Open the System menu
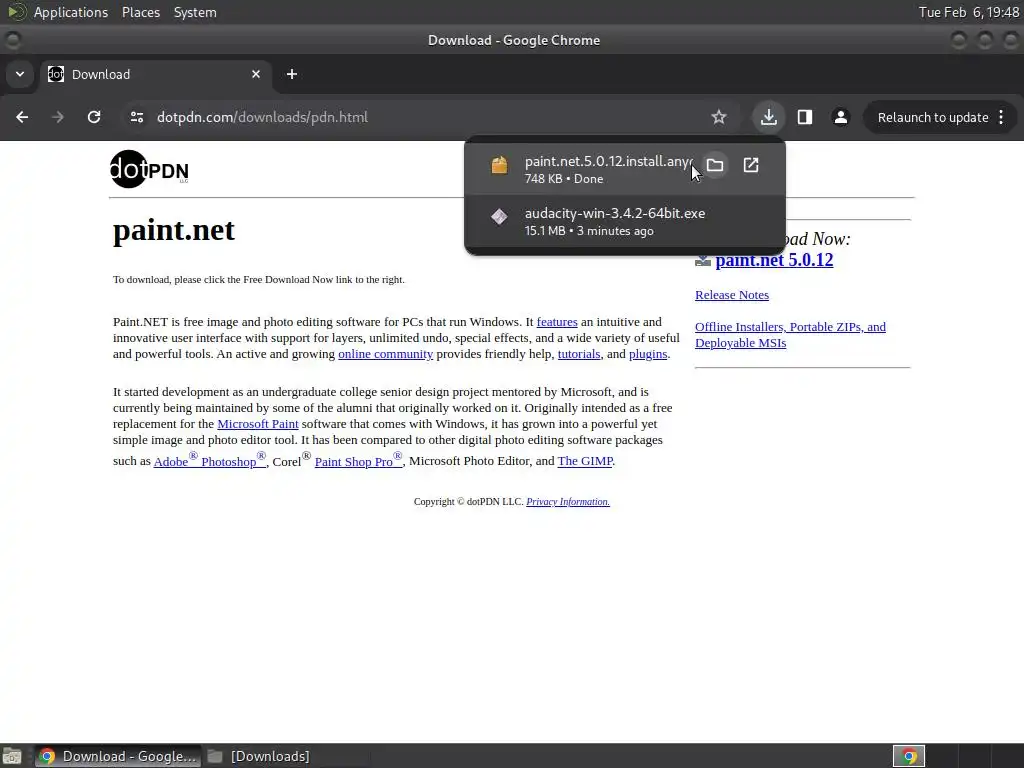Viewport: 1024px width, 768px height. point(195,12)
